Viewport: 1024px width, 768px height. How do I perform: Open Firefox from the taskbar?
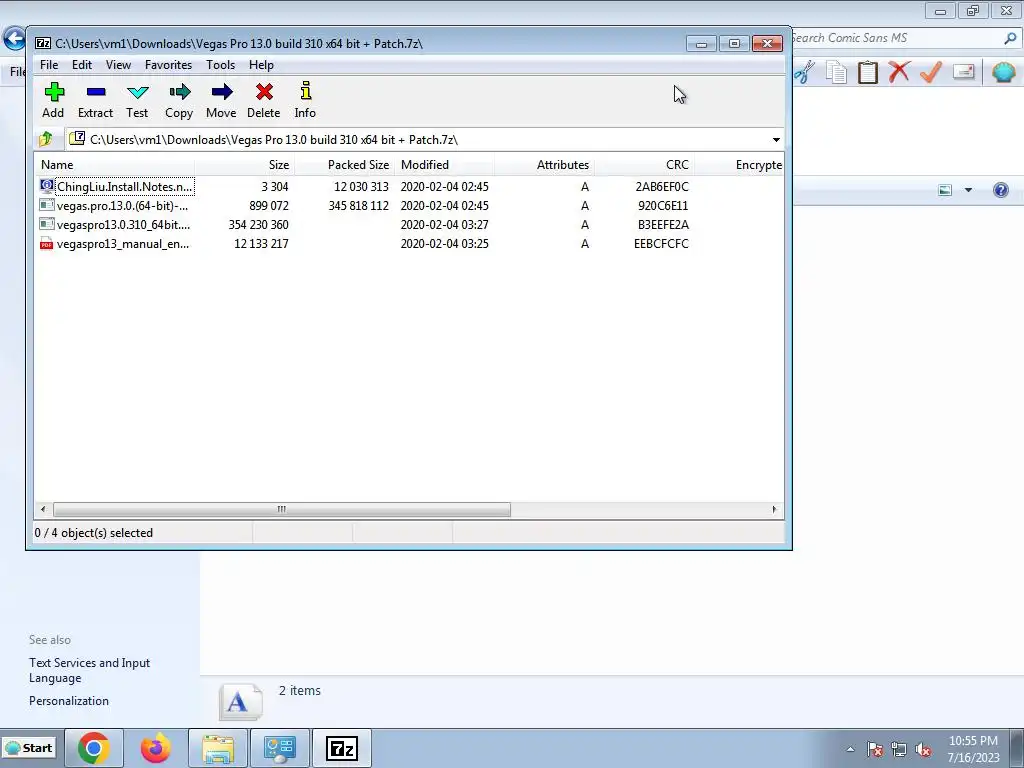pyautogui.click(x=155, y=748)
